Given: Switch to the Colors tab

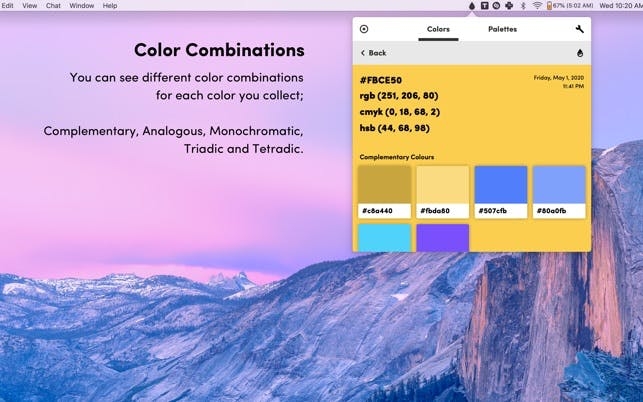Looking at the screenshot, I should tap(438, 29).
